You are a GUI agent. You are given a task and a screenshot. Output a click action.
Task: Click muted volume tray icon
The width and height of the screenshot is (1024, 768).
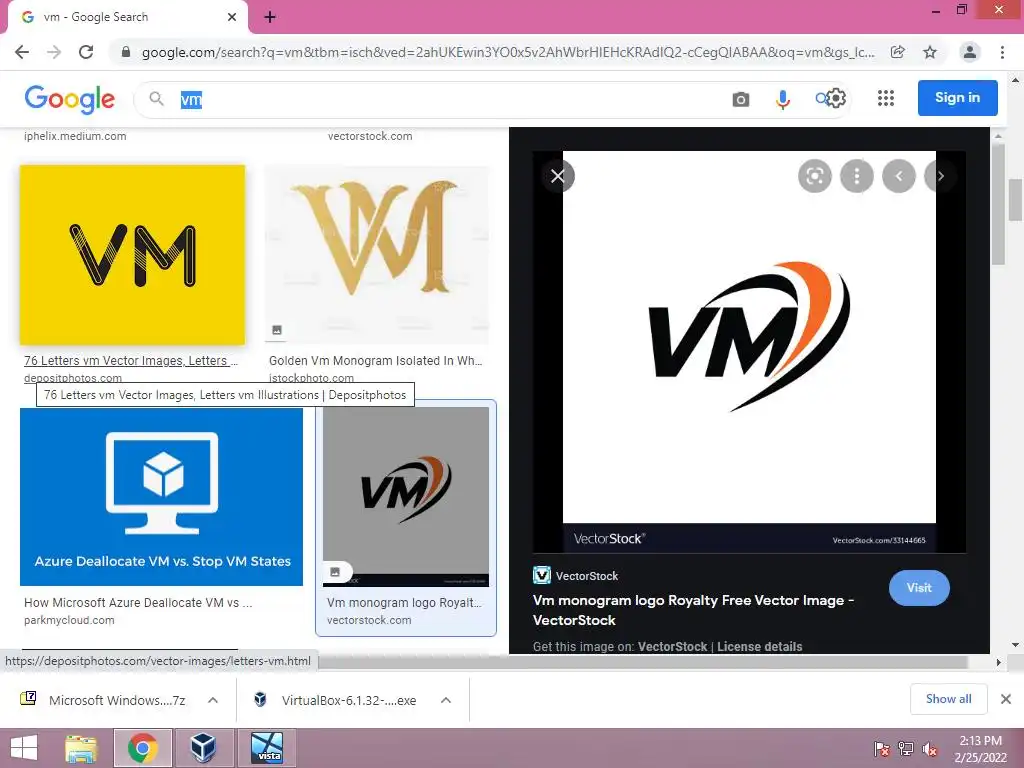click(930, 748)
